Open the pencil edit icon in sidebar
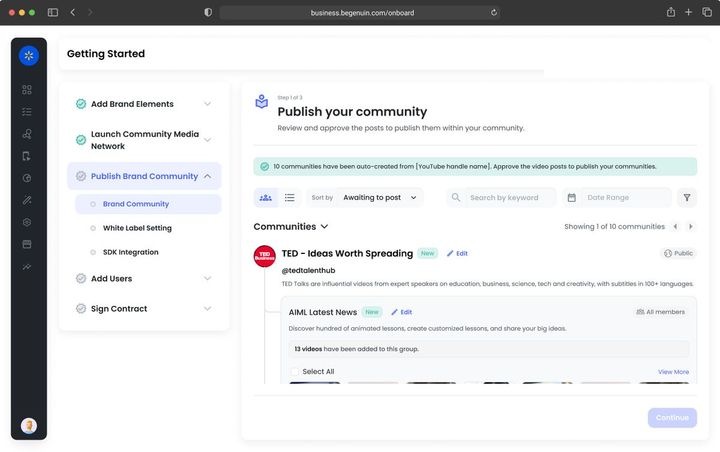 27,200
